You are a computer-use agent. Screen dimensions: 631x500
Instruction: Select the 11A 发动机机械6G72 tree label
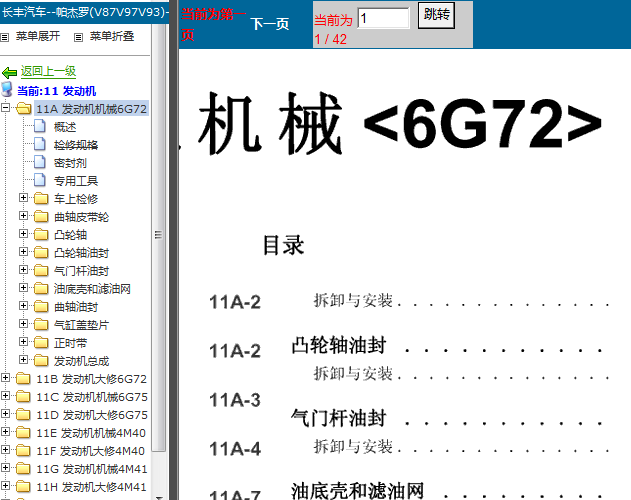click(91, 109)
